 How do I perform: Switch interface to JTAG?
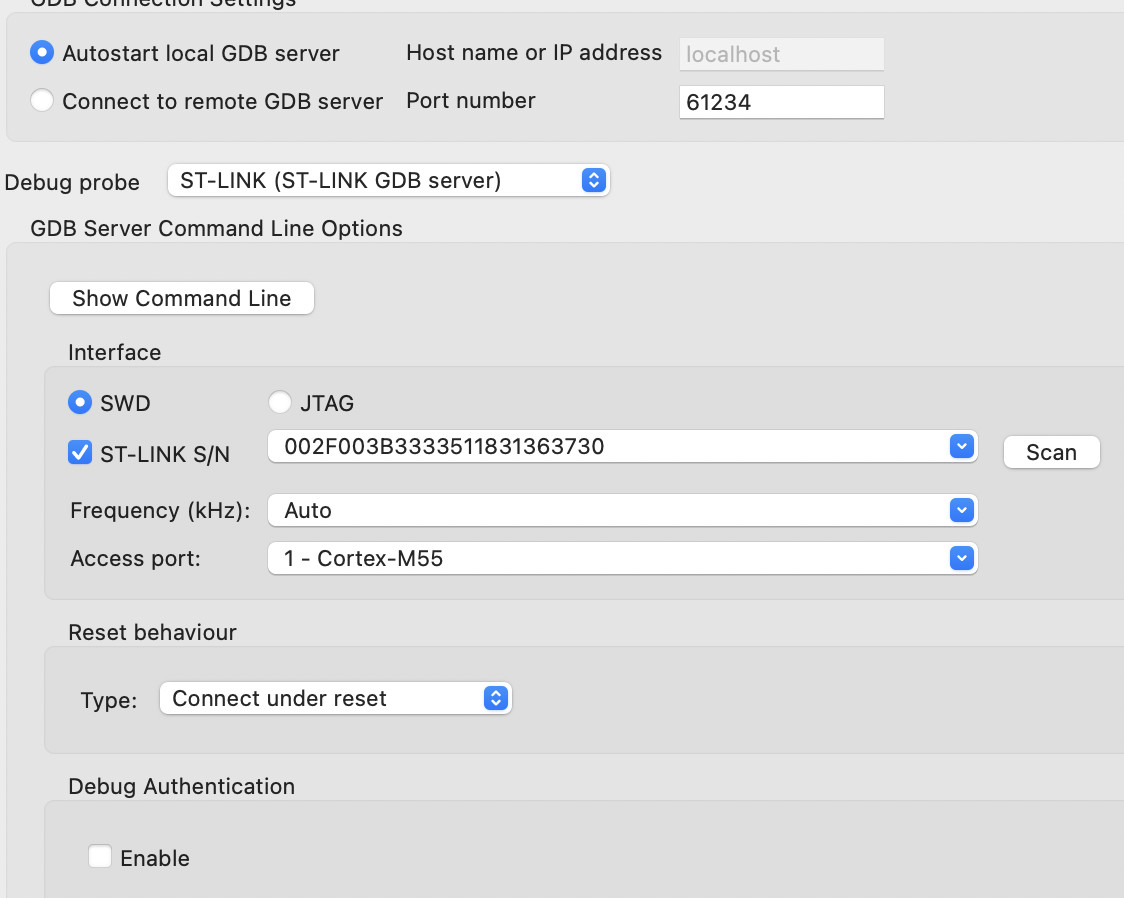tap(280, 403)
